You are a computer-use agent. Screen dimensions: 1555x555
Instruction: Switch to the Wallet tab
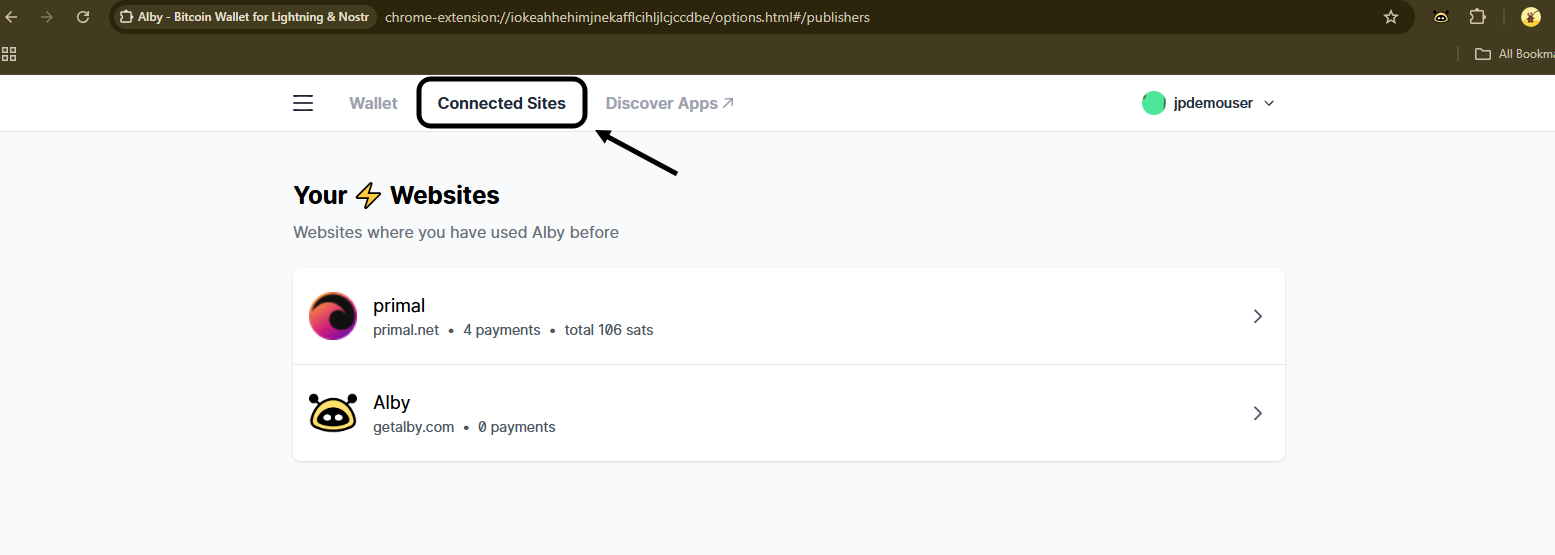pyautogui.click(x=373, y=103)
